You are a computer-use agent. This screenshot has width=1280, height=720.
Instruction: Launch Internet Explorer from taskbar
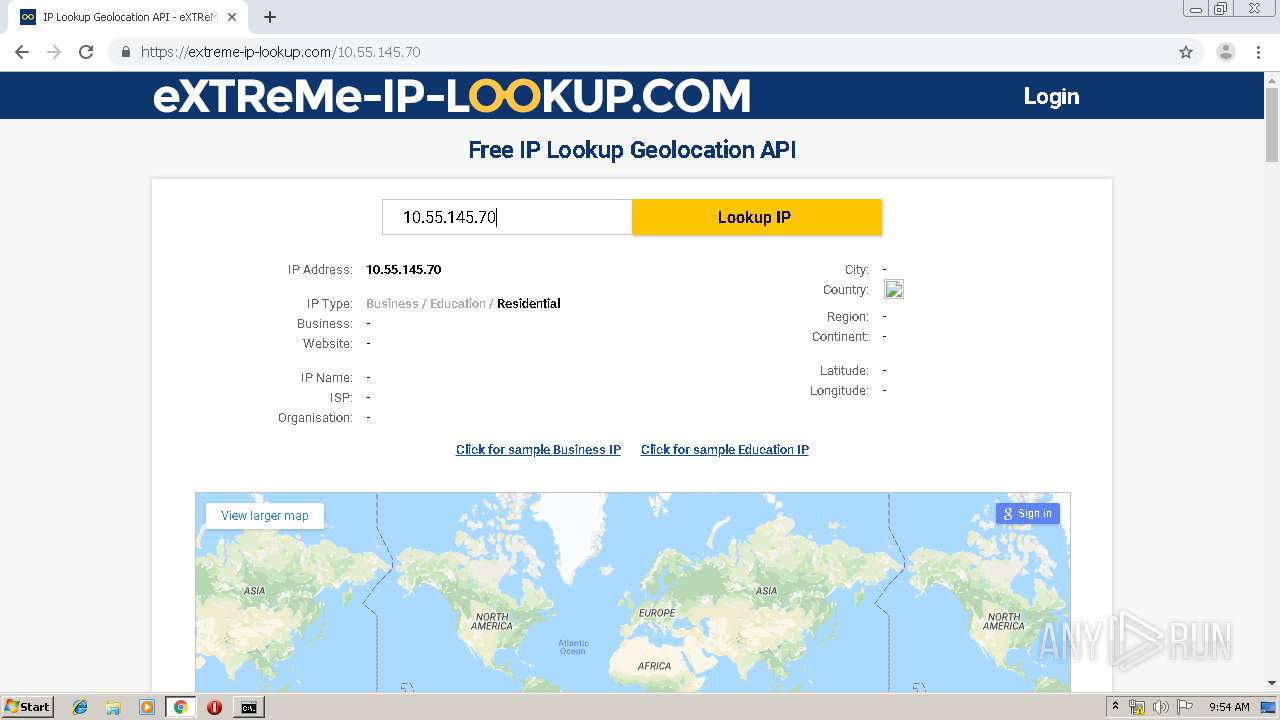pyautogui.click(x=80, y=707)
